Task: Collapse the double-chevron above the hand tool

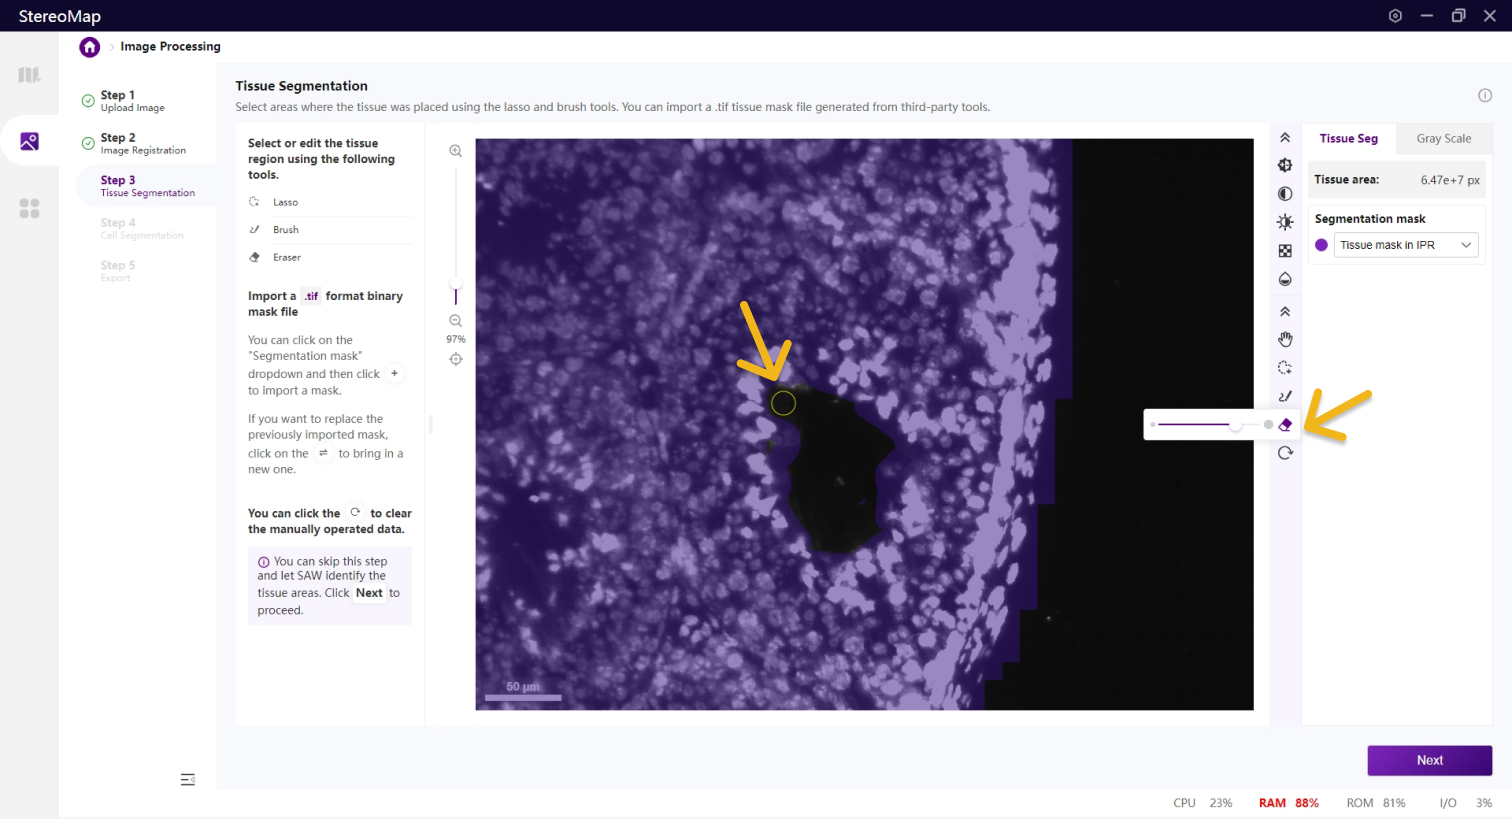Action: pyautogui.click(x=1285, y=312)
